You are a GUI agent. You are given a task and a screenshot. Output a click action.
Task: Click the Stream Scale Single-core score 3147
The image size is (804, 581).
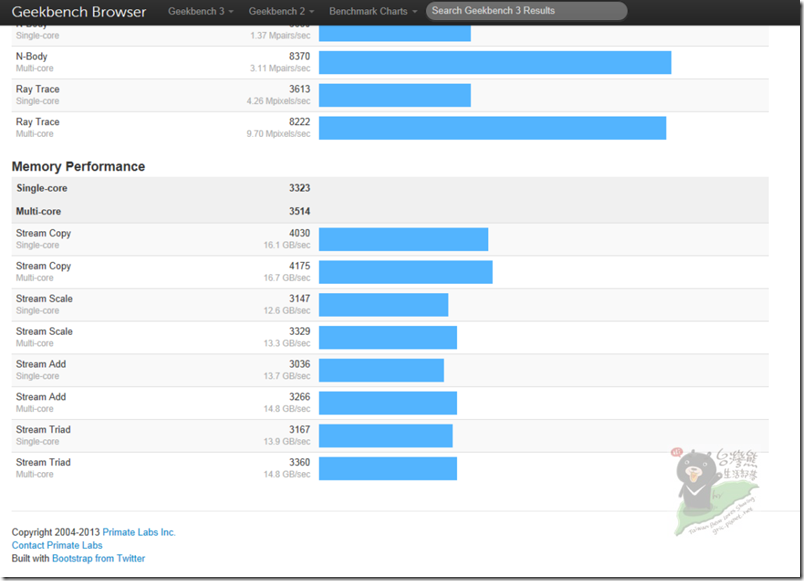tap(299, 299)
